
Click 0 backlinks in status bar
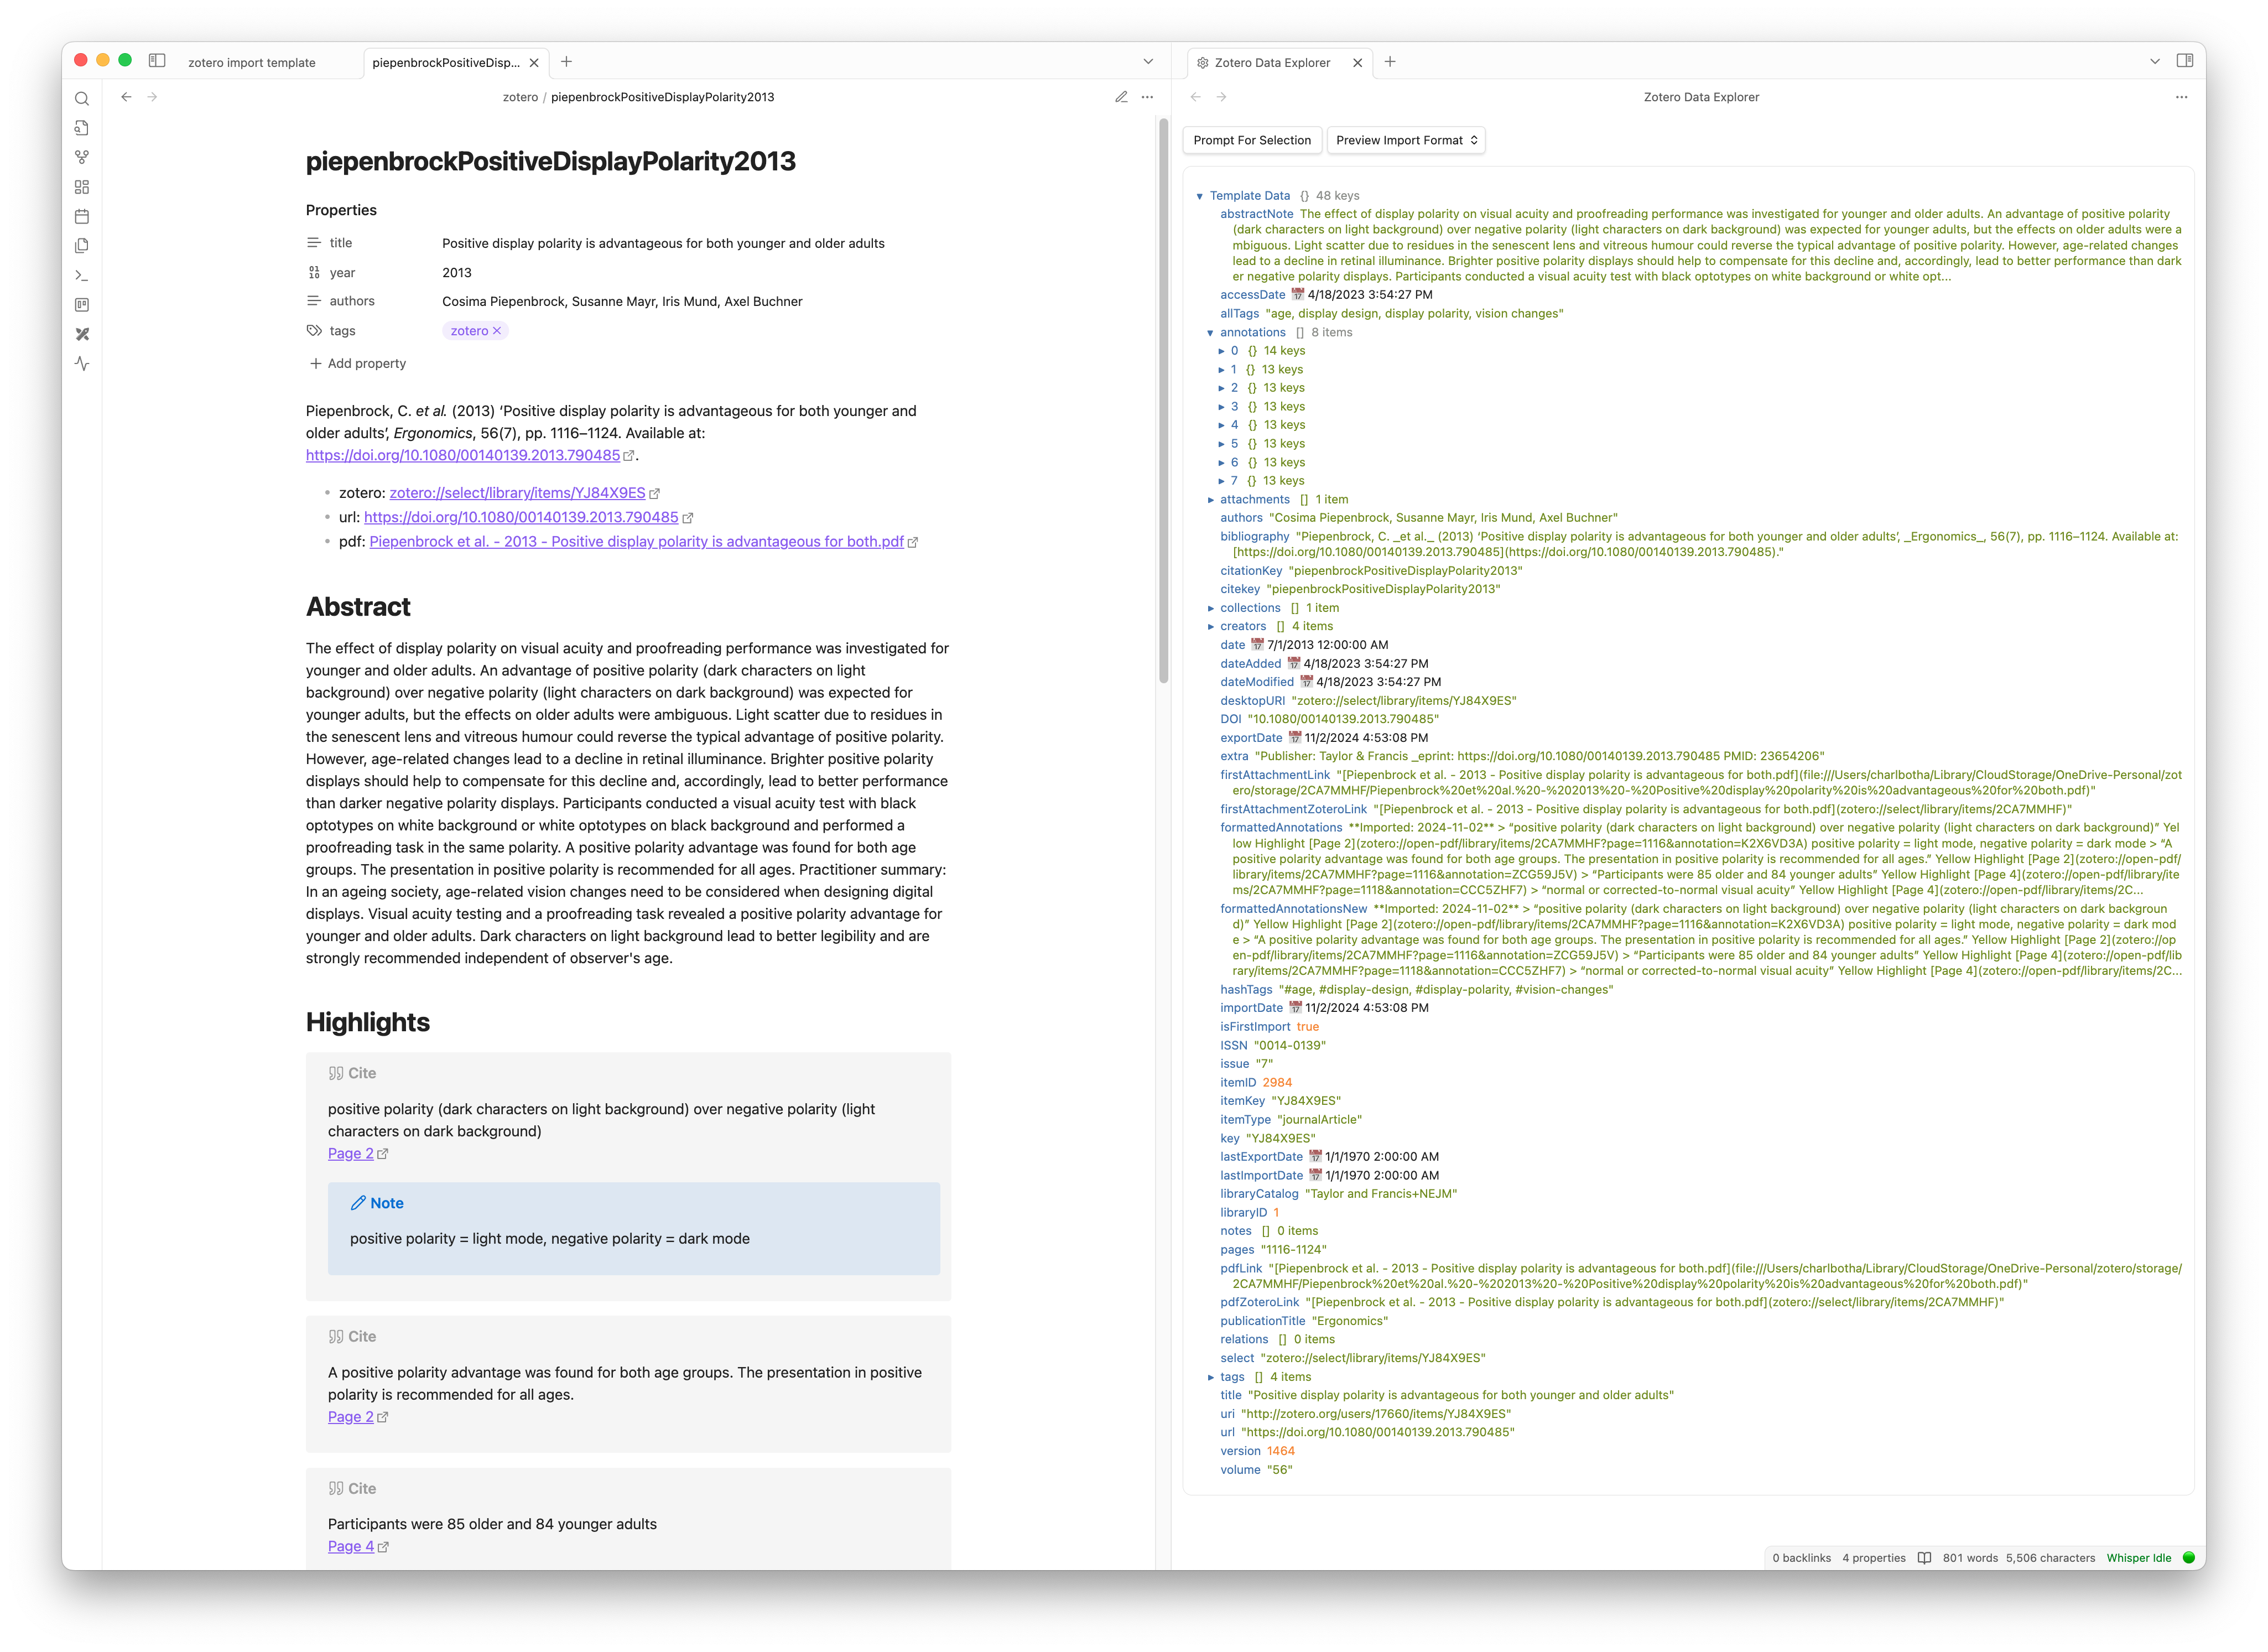pyautogui.click(x=1801, y=1558)
